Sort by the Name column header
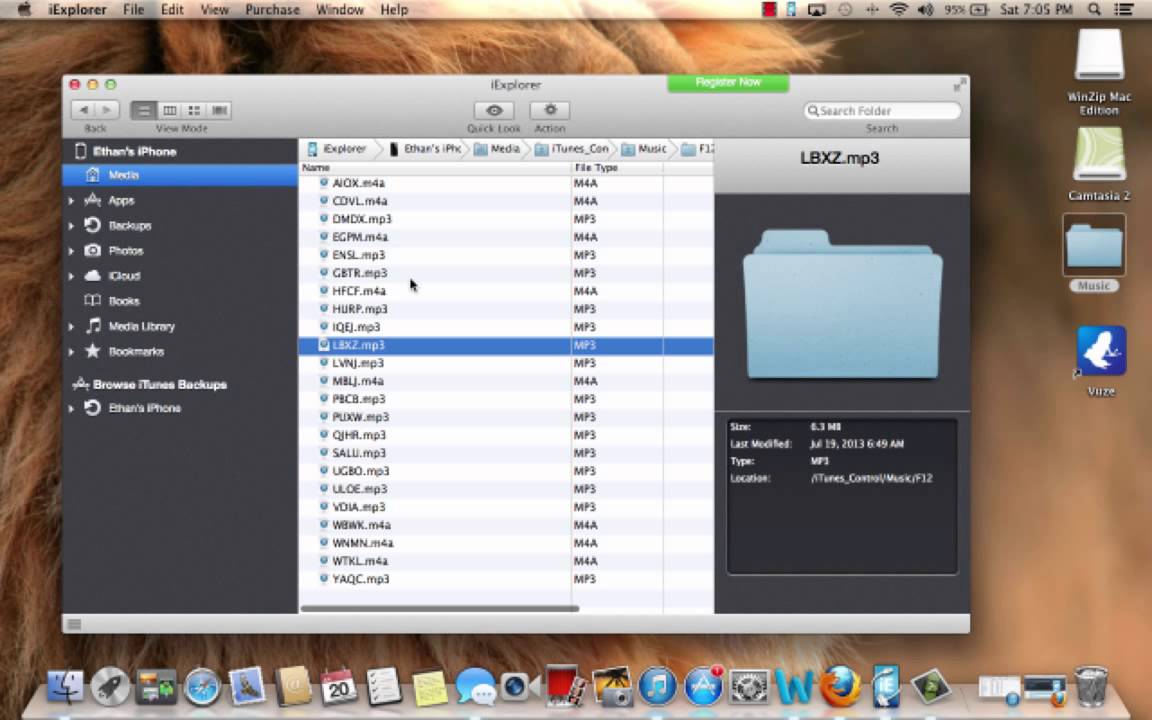Screen dimensions: 1152x720 [435, 168]
